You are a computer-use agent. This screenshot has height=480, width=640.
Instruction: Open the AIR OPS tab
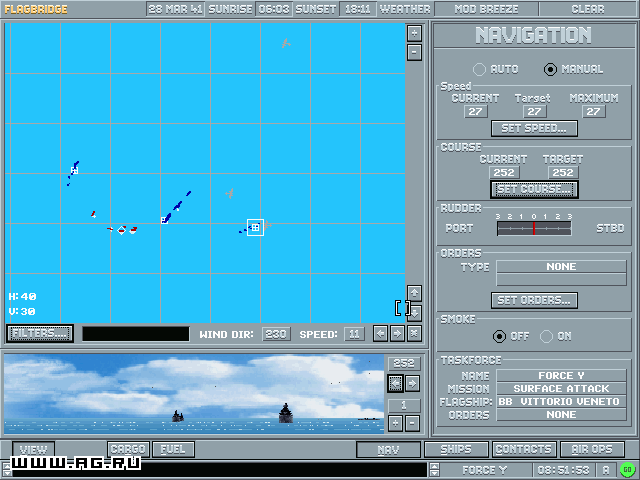pyautogui.click(x=592, y=449)
